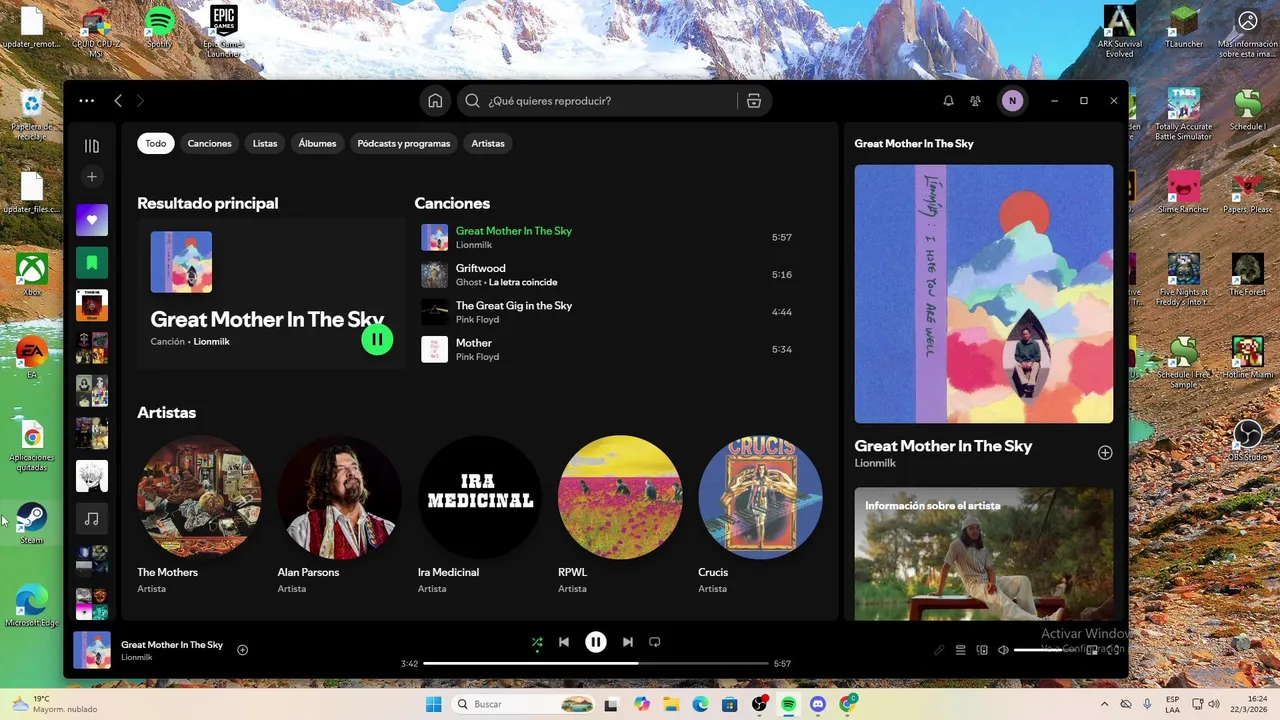Viewport: 1280px width, 720px height.
Task: Toggle repeat mode
Action: 655,642
